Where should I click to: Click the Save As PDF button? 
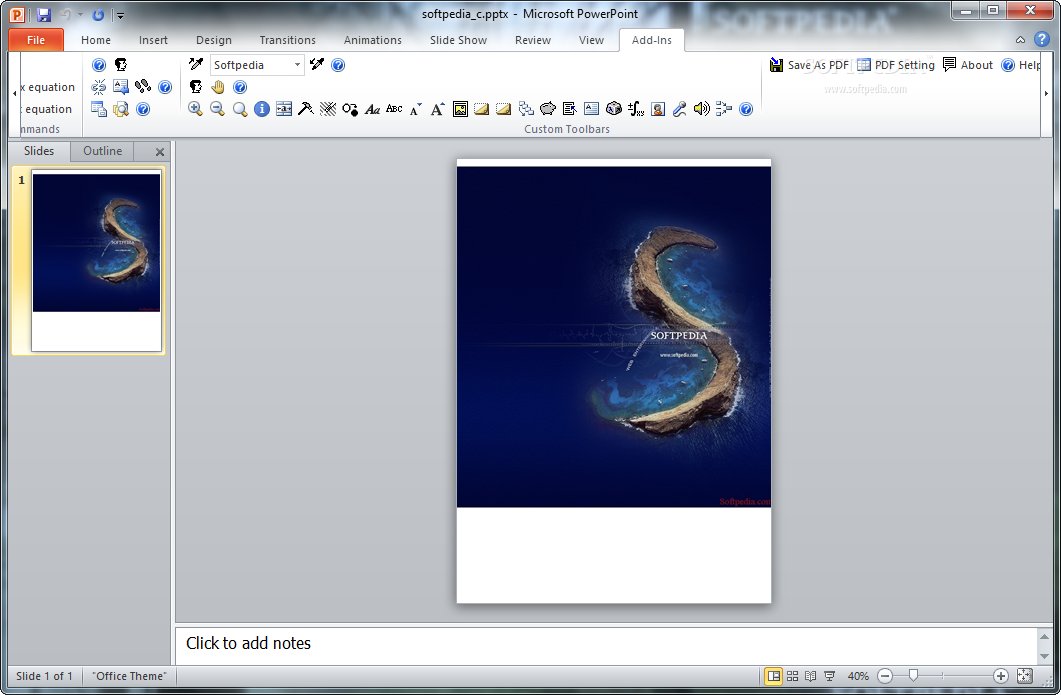(x=809, y=65)
